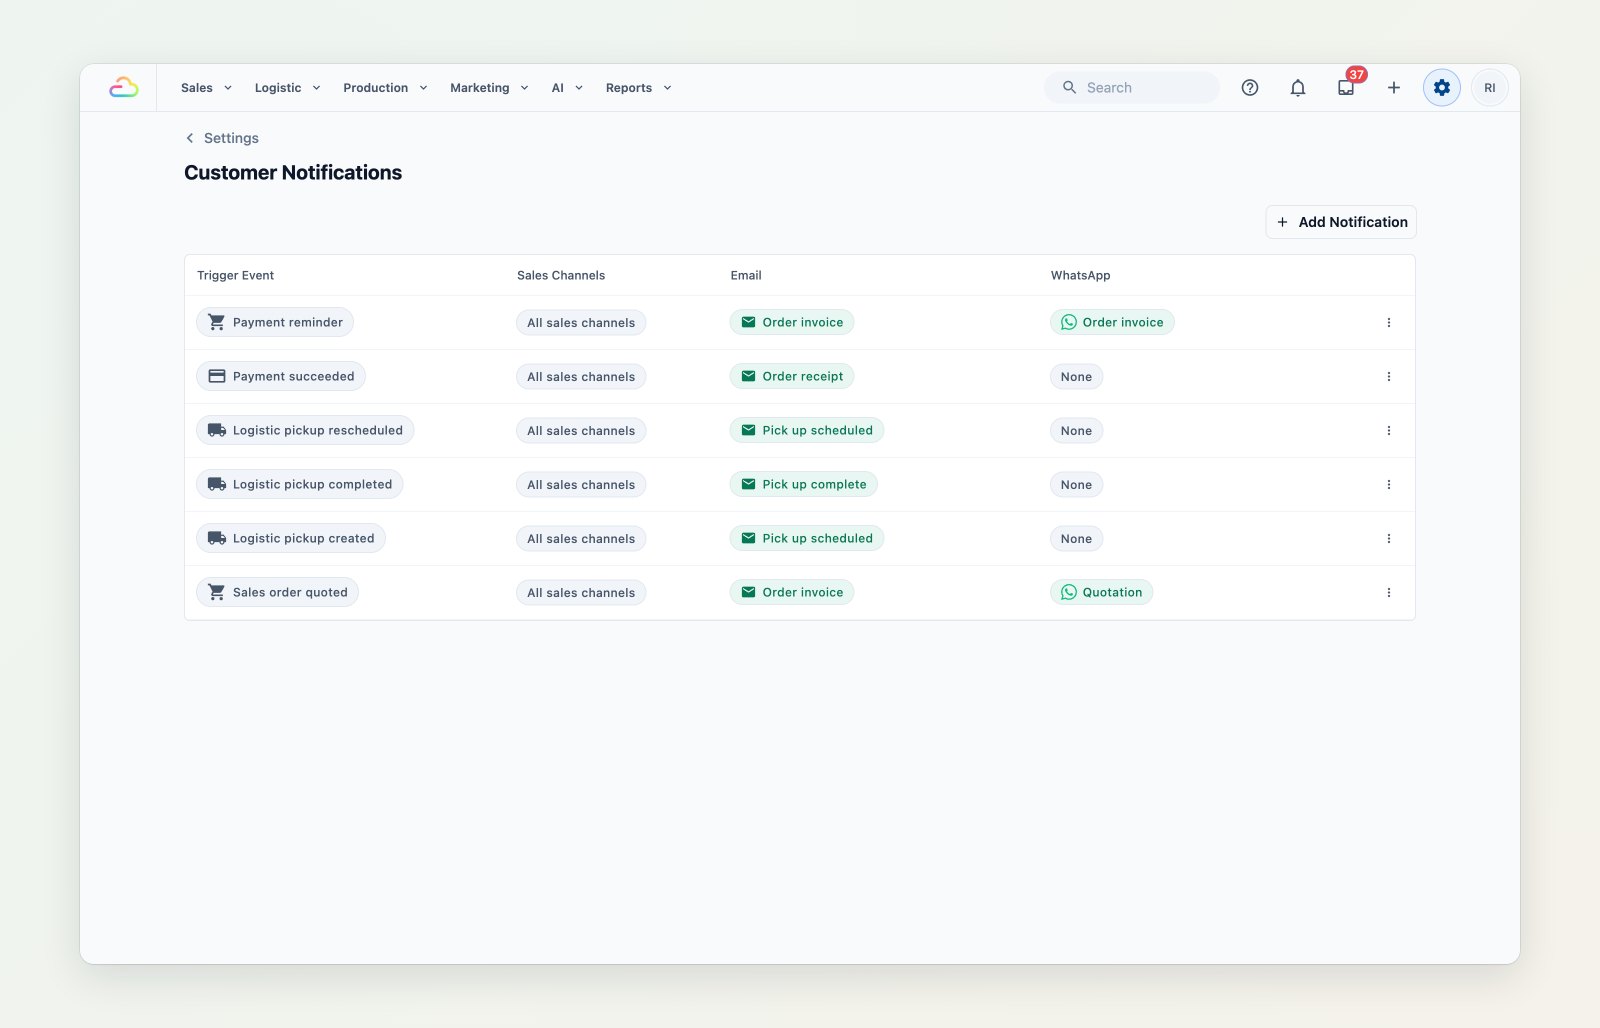Click the Logistic pickup completed tag
Viewport: 1600px width, 1028px height.
[x=300, y=484]
